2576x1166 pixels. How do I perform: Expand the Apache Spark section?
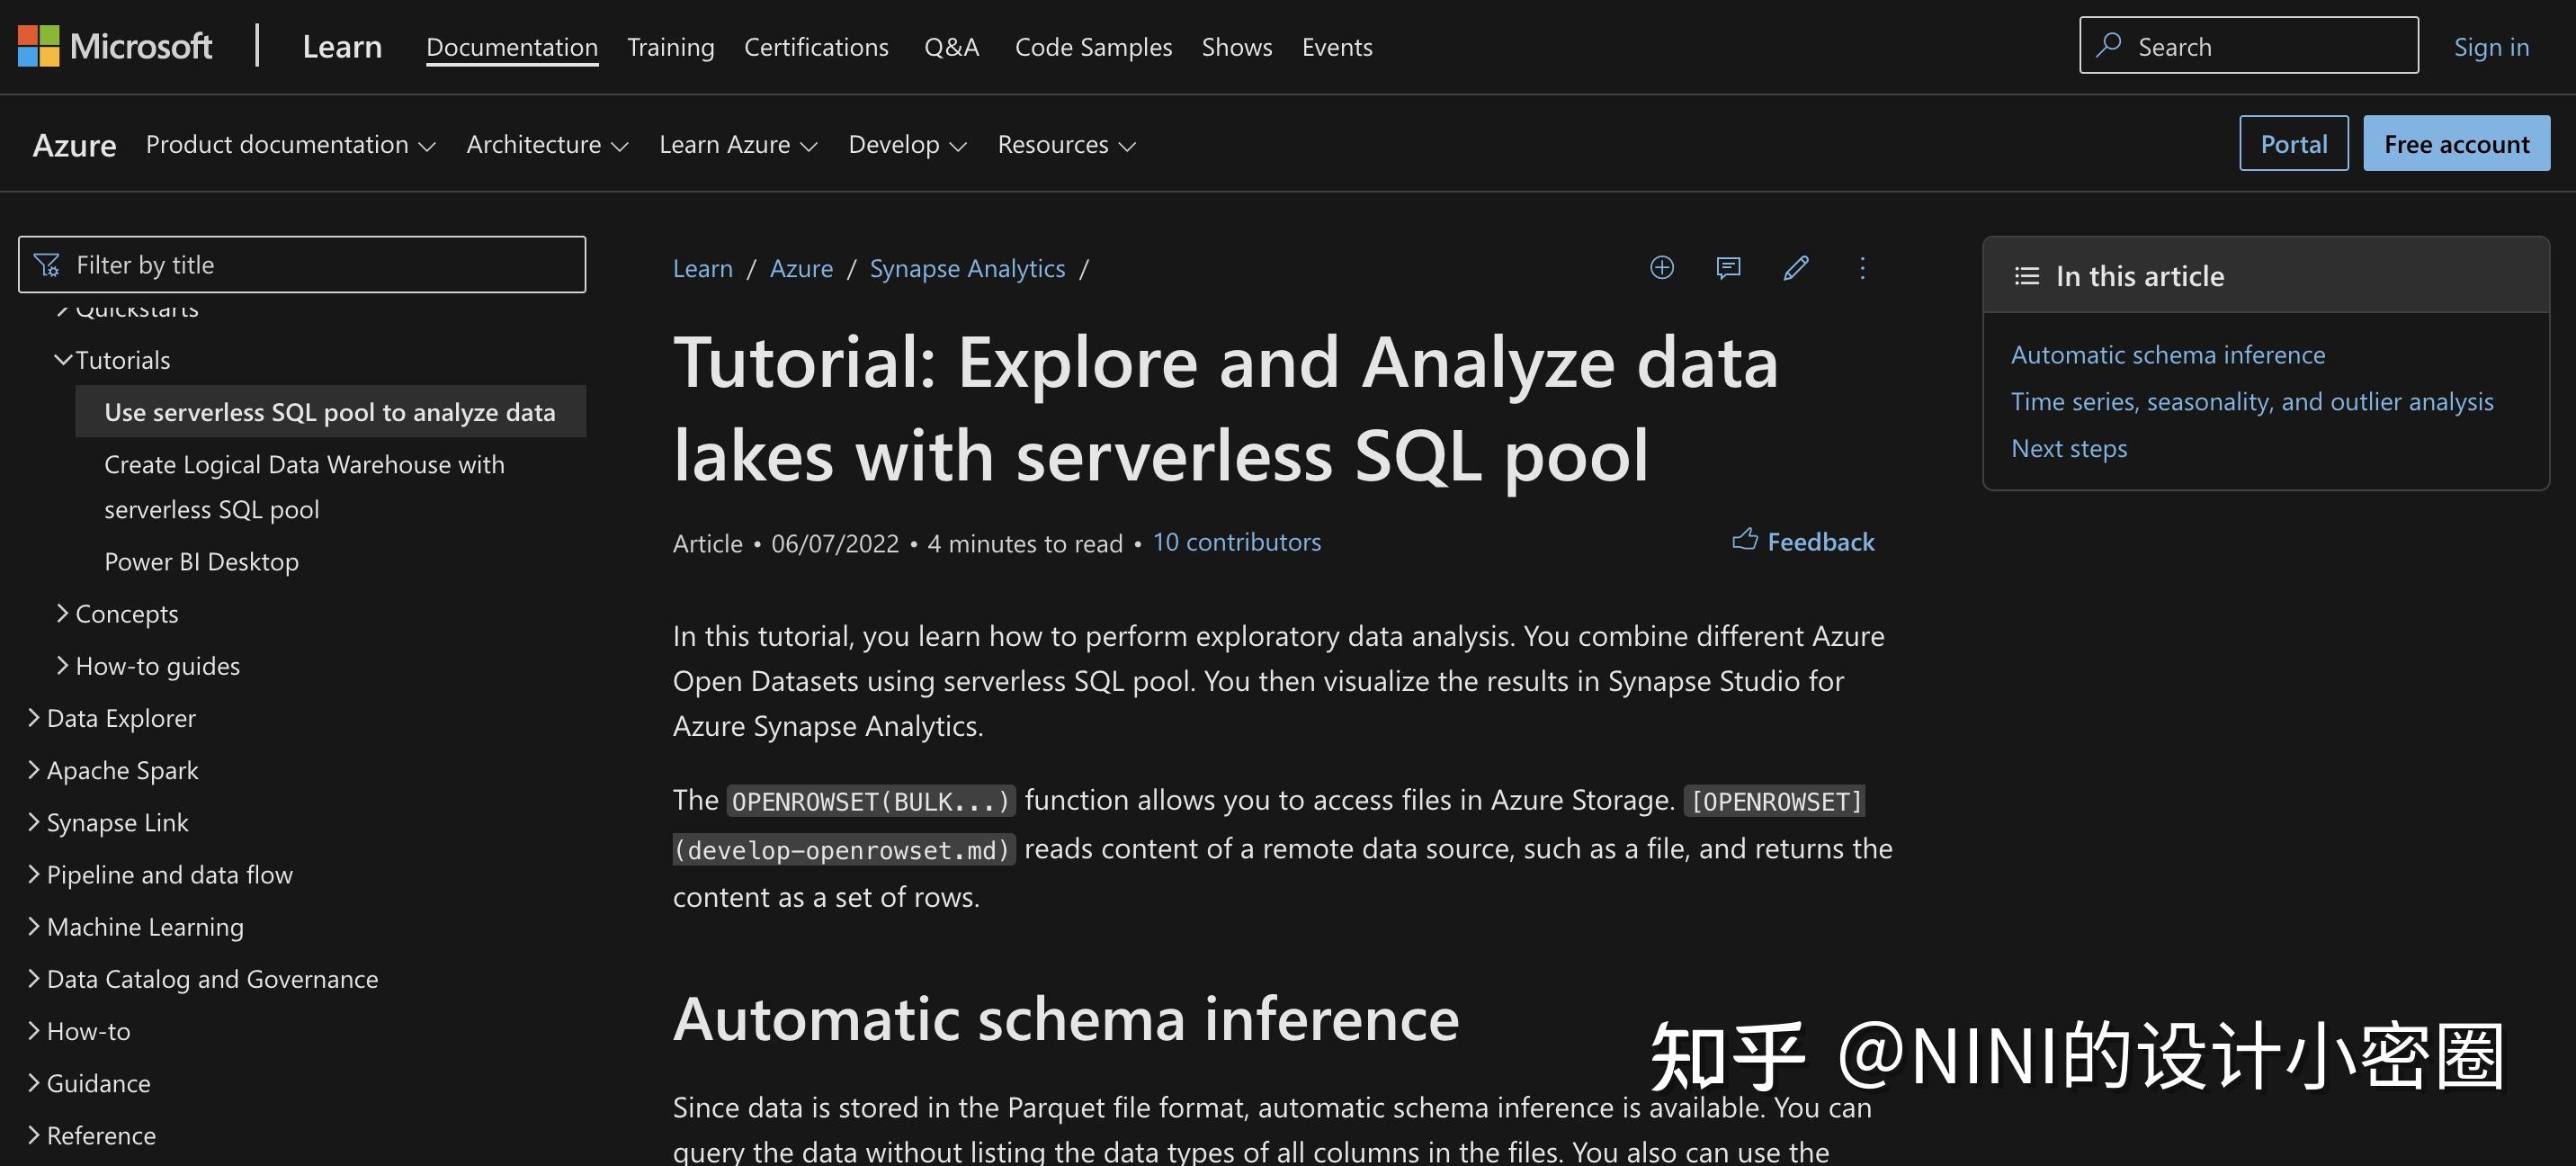pos(34,770)
